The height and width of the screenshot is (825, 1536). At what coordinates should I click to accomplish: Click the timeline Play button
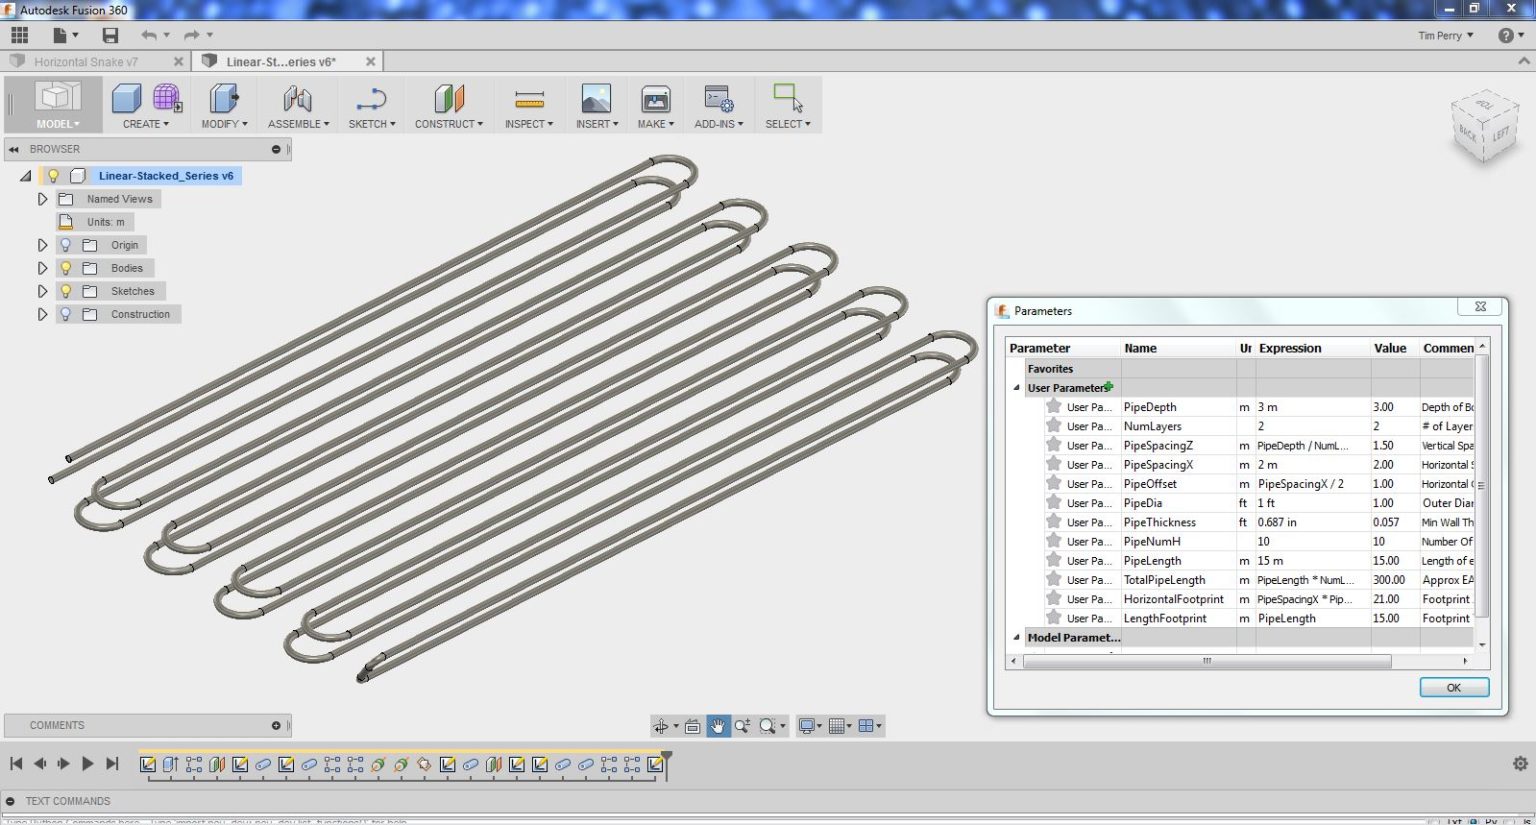click(87, 764)
